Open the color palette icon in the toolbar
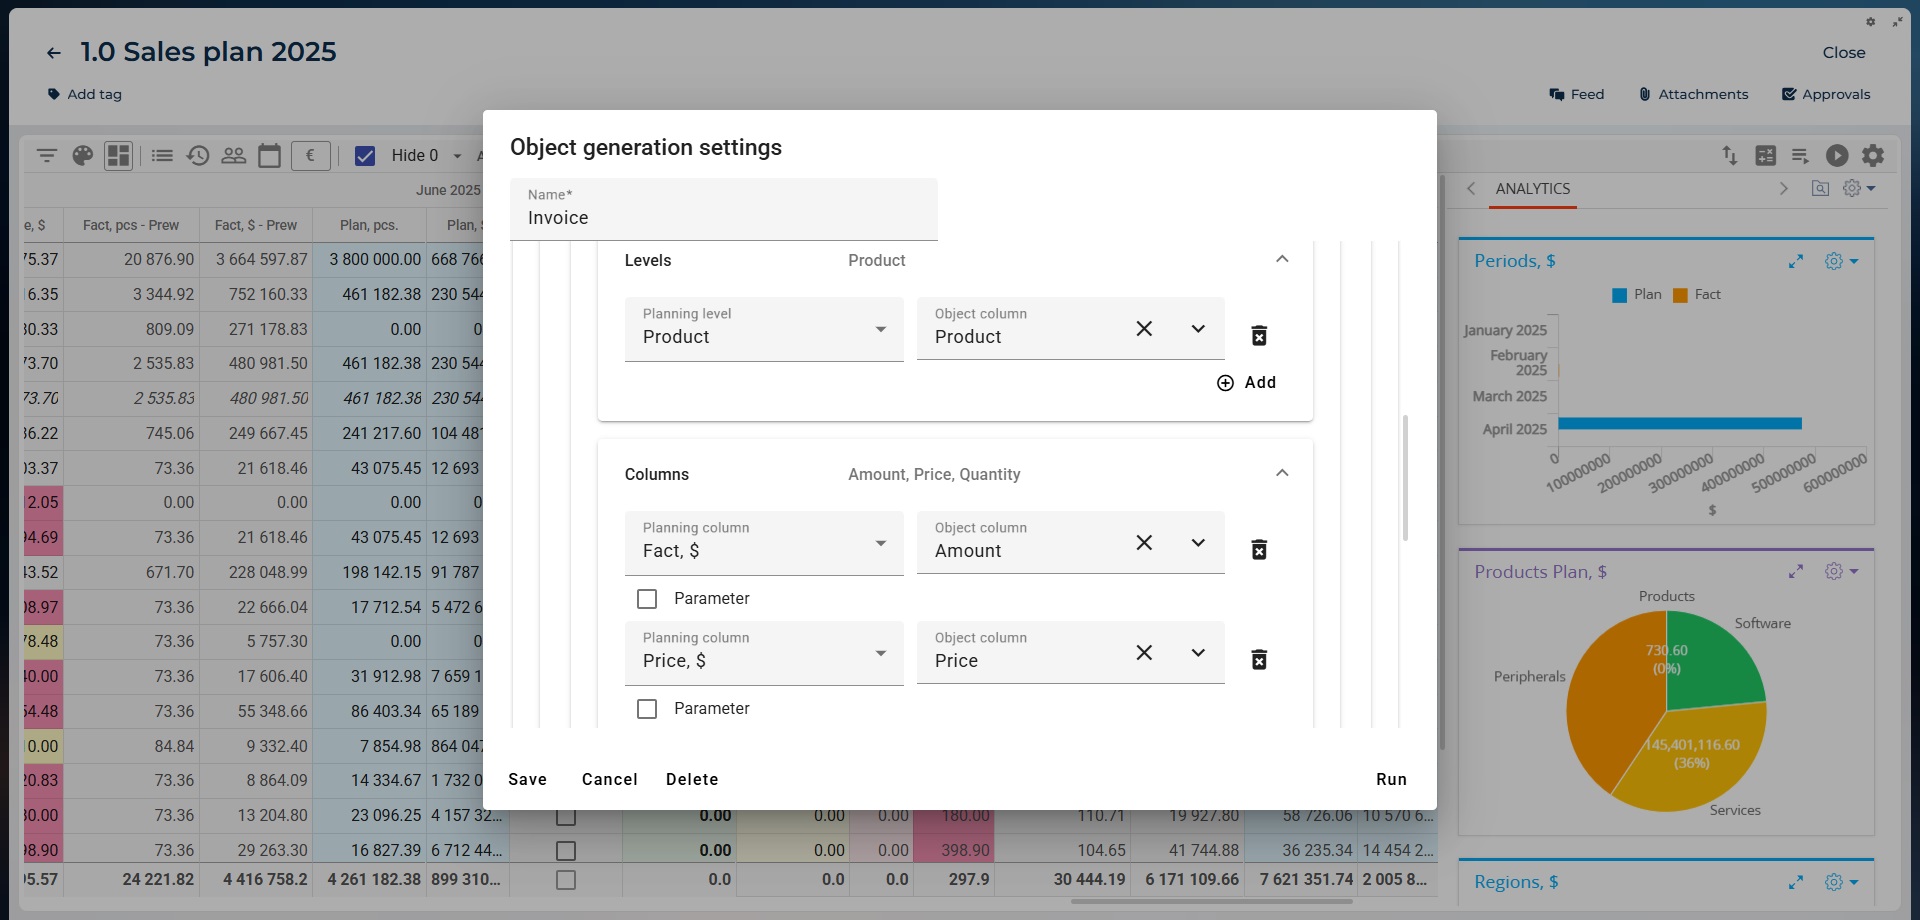The height and width of the screenshot is (920, 1920). coord(83,155)
